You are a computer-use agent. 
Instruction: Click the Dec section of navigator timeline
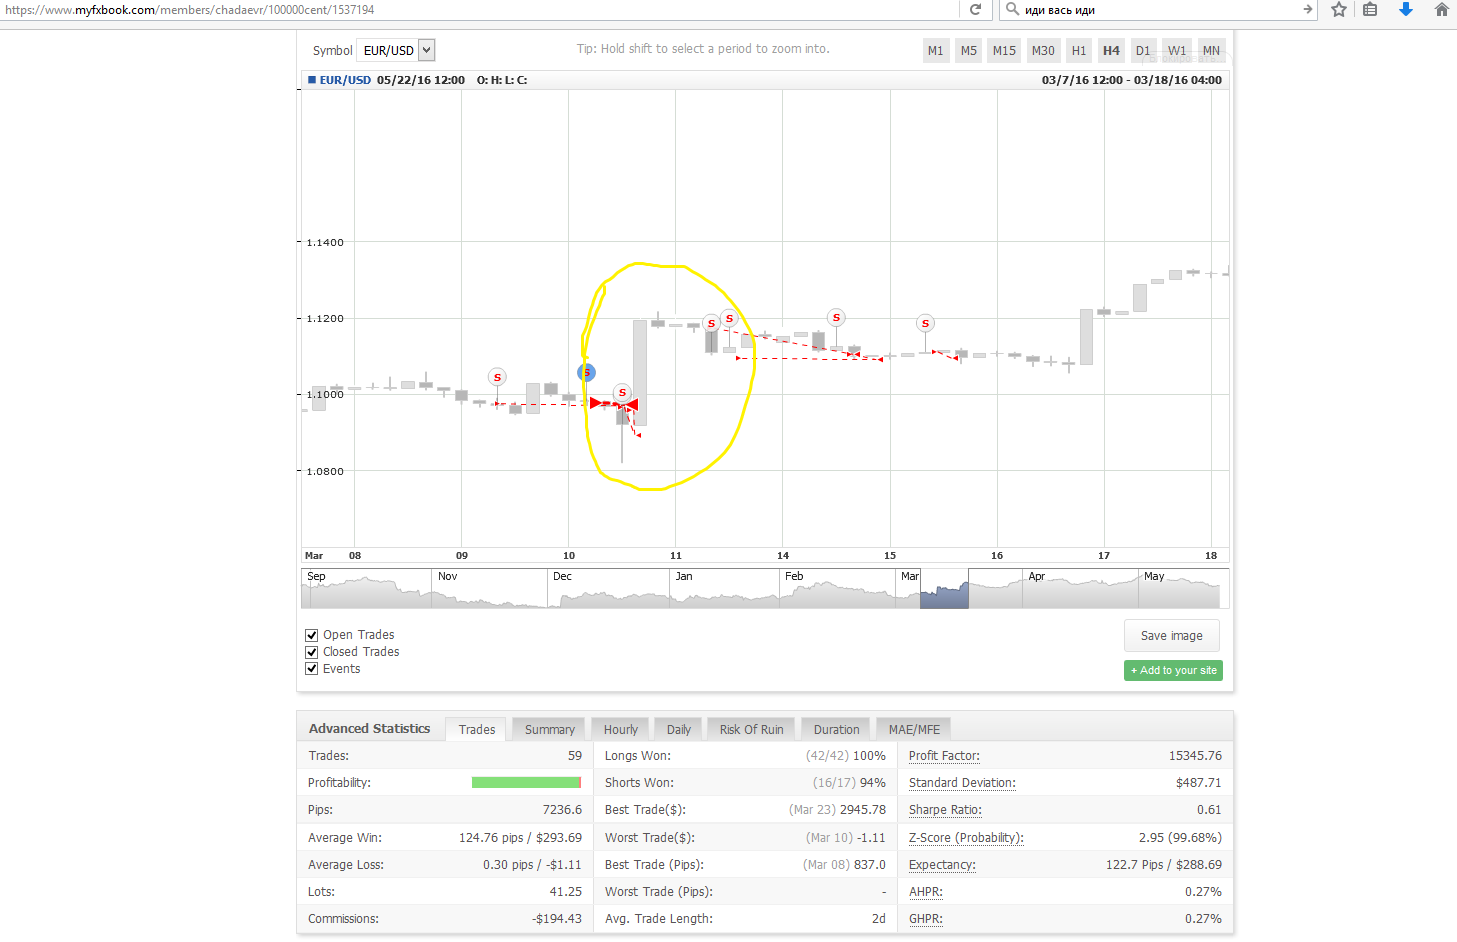coord(608,589)
